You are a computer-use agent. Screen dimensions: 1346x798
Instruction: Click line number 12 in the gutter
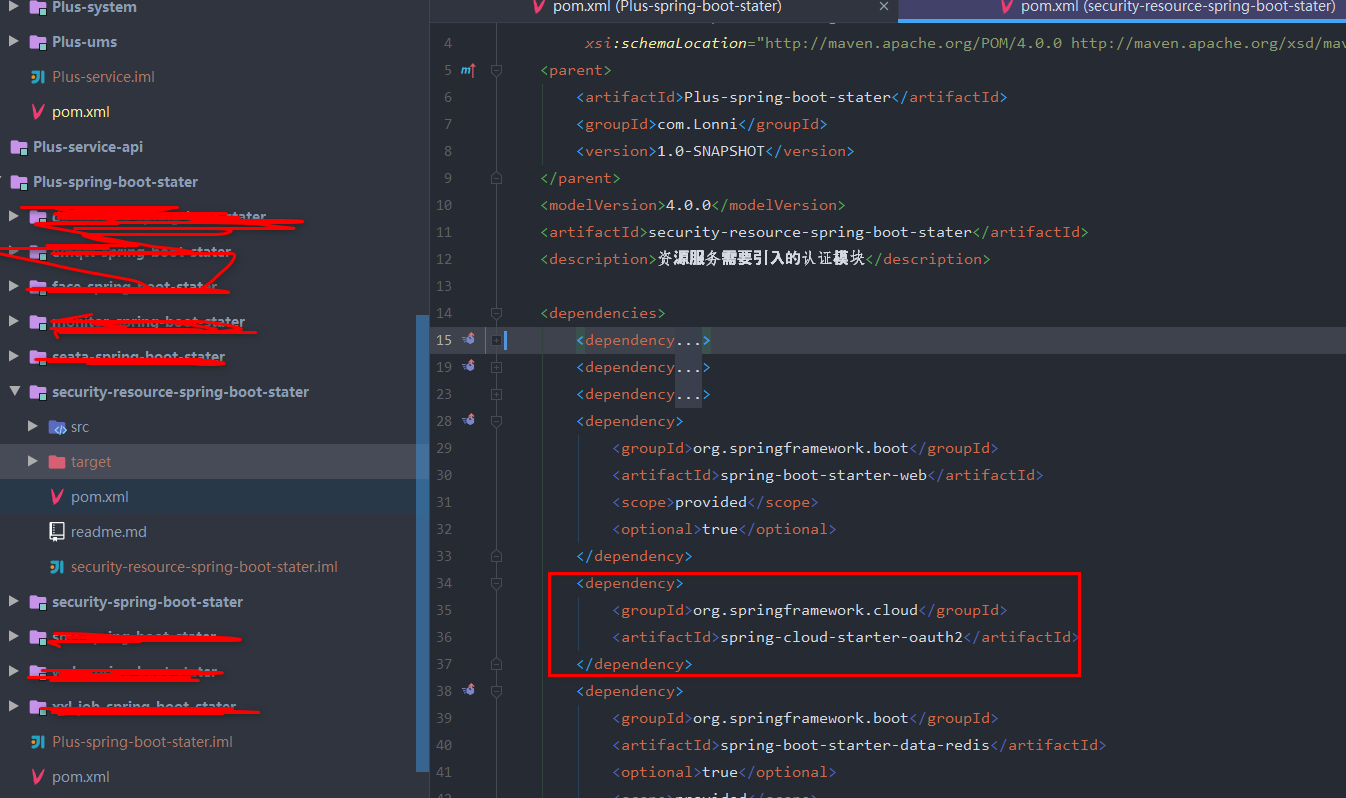444,259
